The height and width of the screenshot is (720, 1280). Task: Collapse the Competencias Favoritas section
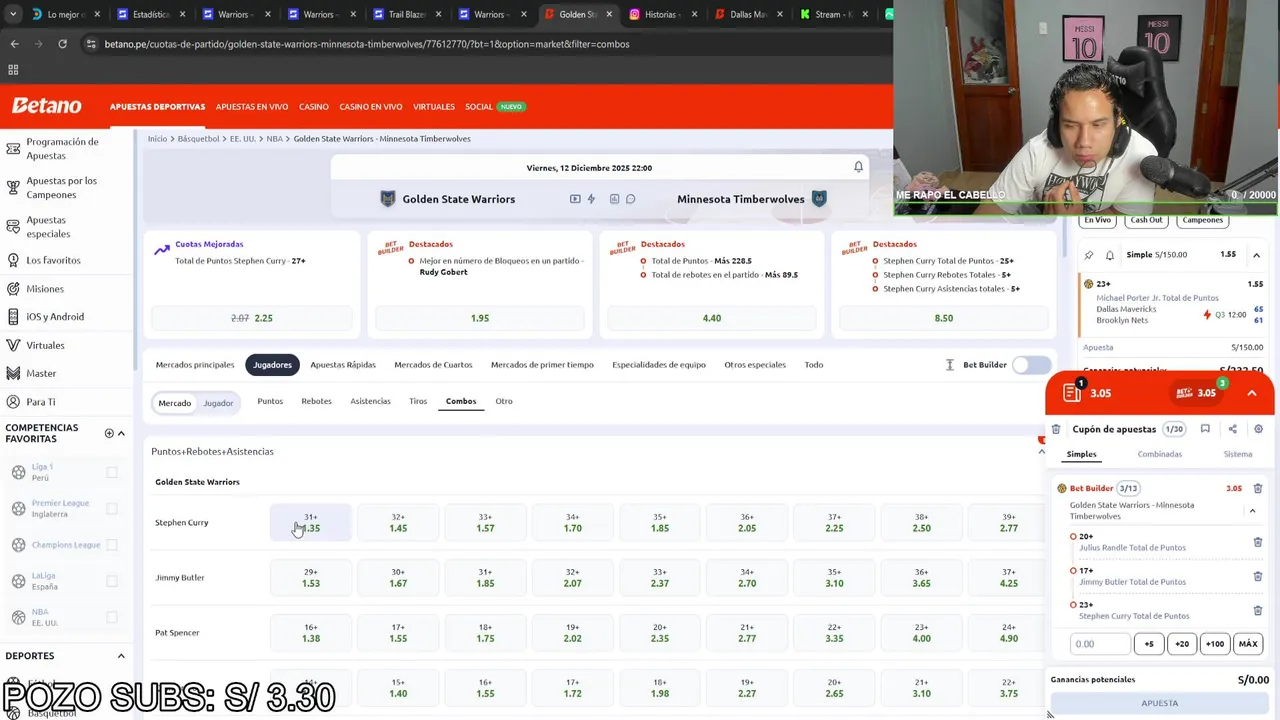tap(121, 433)
